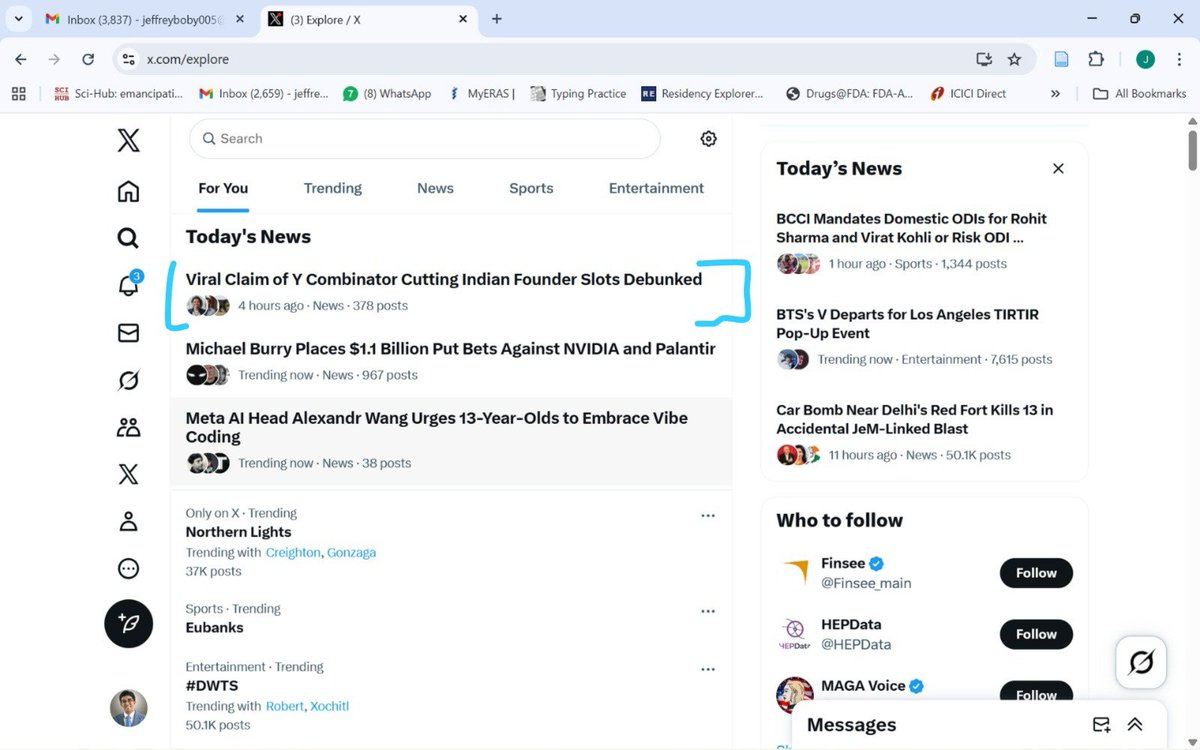Open BCCI Mandates Domestic ODIs story

coord(912,228)
